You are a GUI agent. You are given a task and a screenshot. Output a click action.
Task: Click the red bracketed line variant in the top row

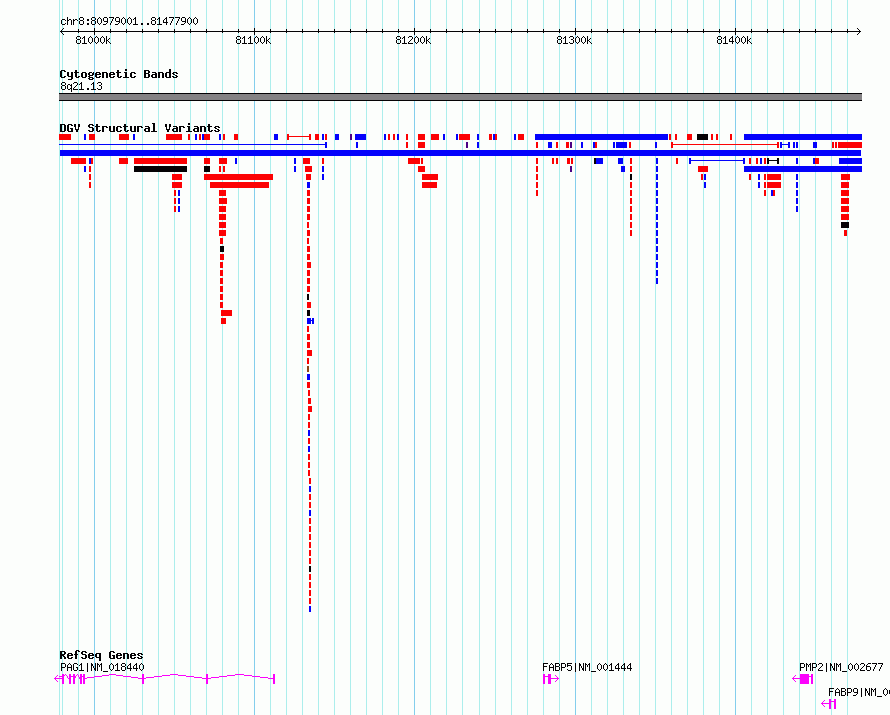(299, 137)
